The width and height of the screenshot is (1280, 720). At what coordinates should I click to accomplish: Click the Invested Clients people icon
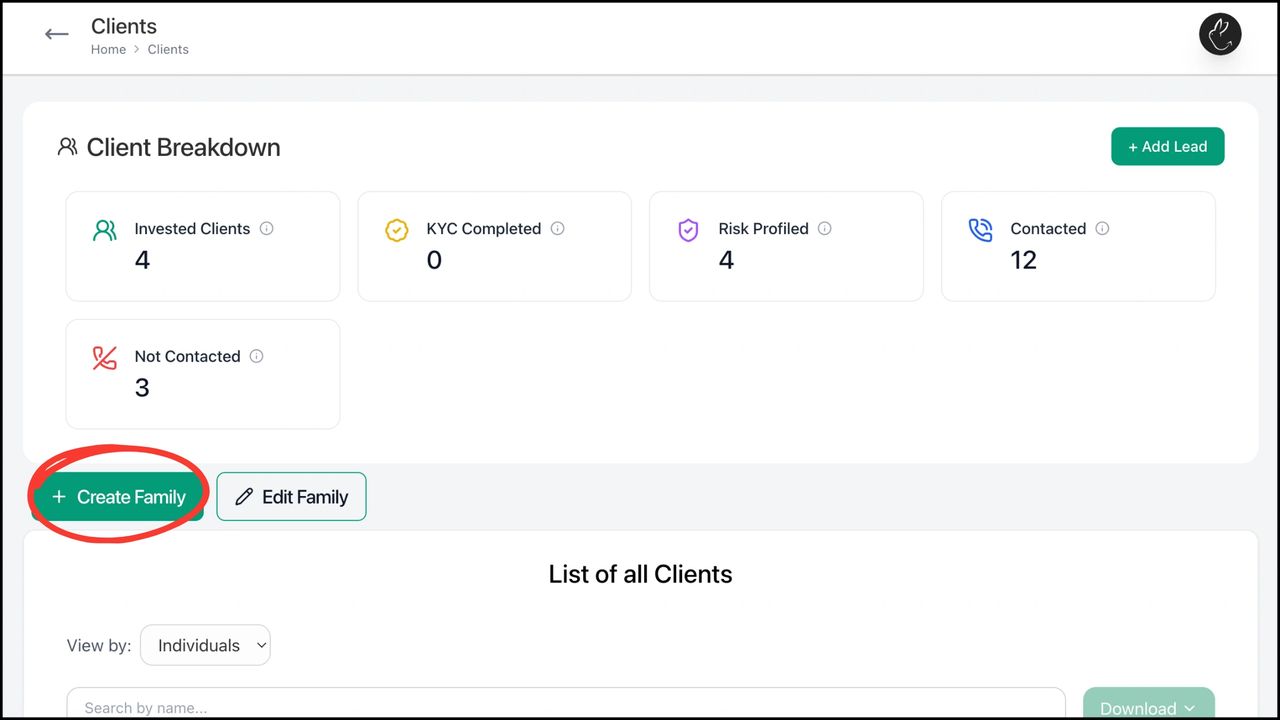click(104, 230)
